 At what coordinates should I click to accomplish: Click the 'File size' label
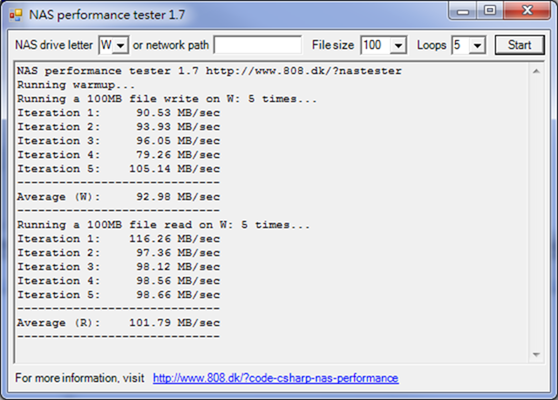(333, 45)
